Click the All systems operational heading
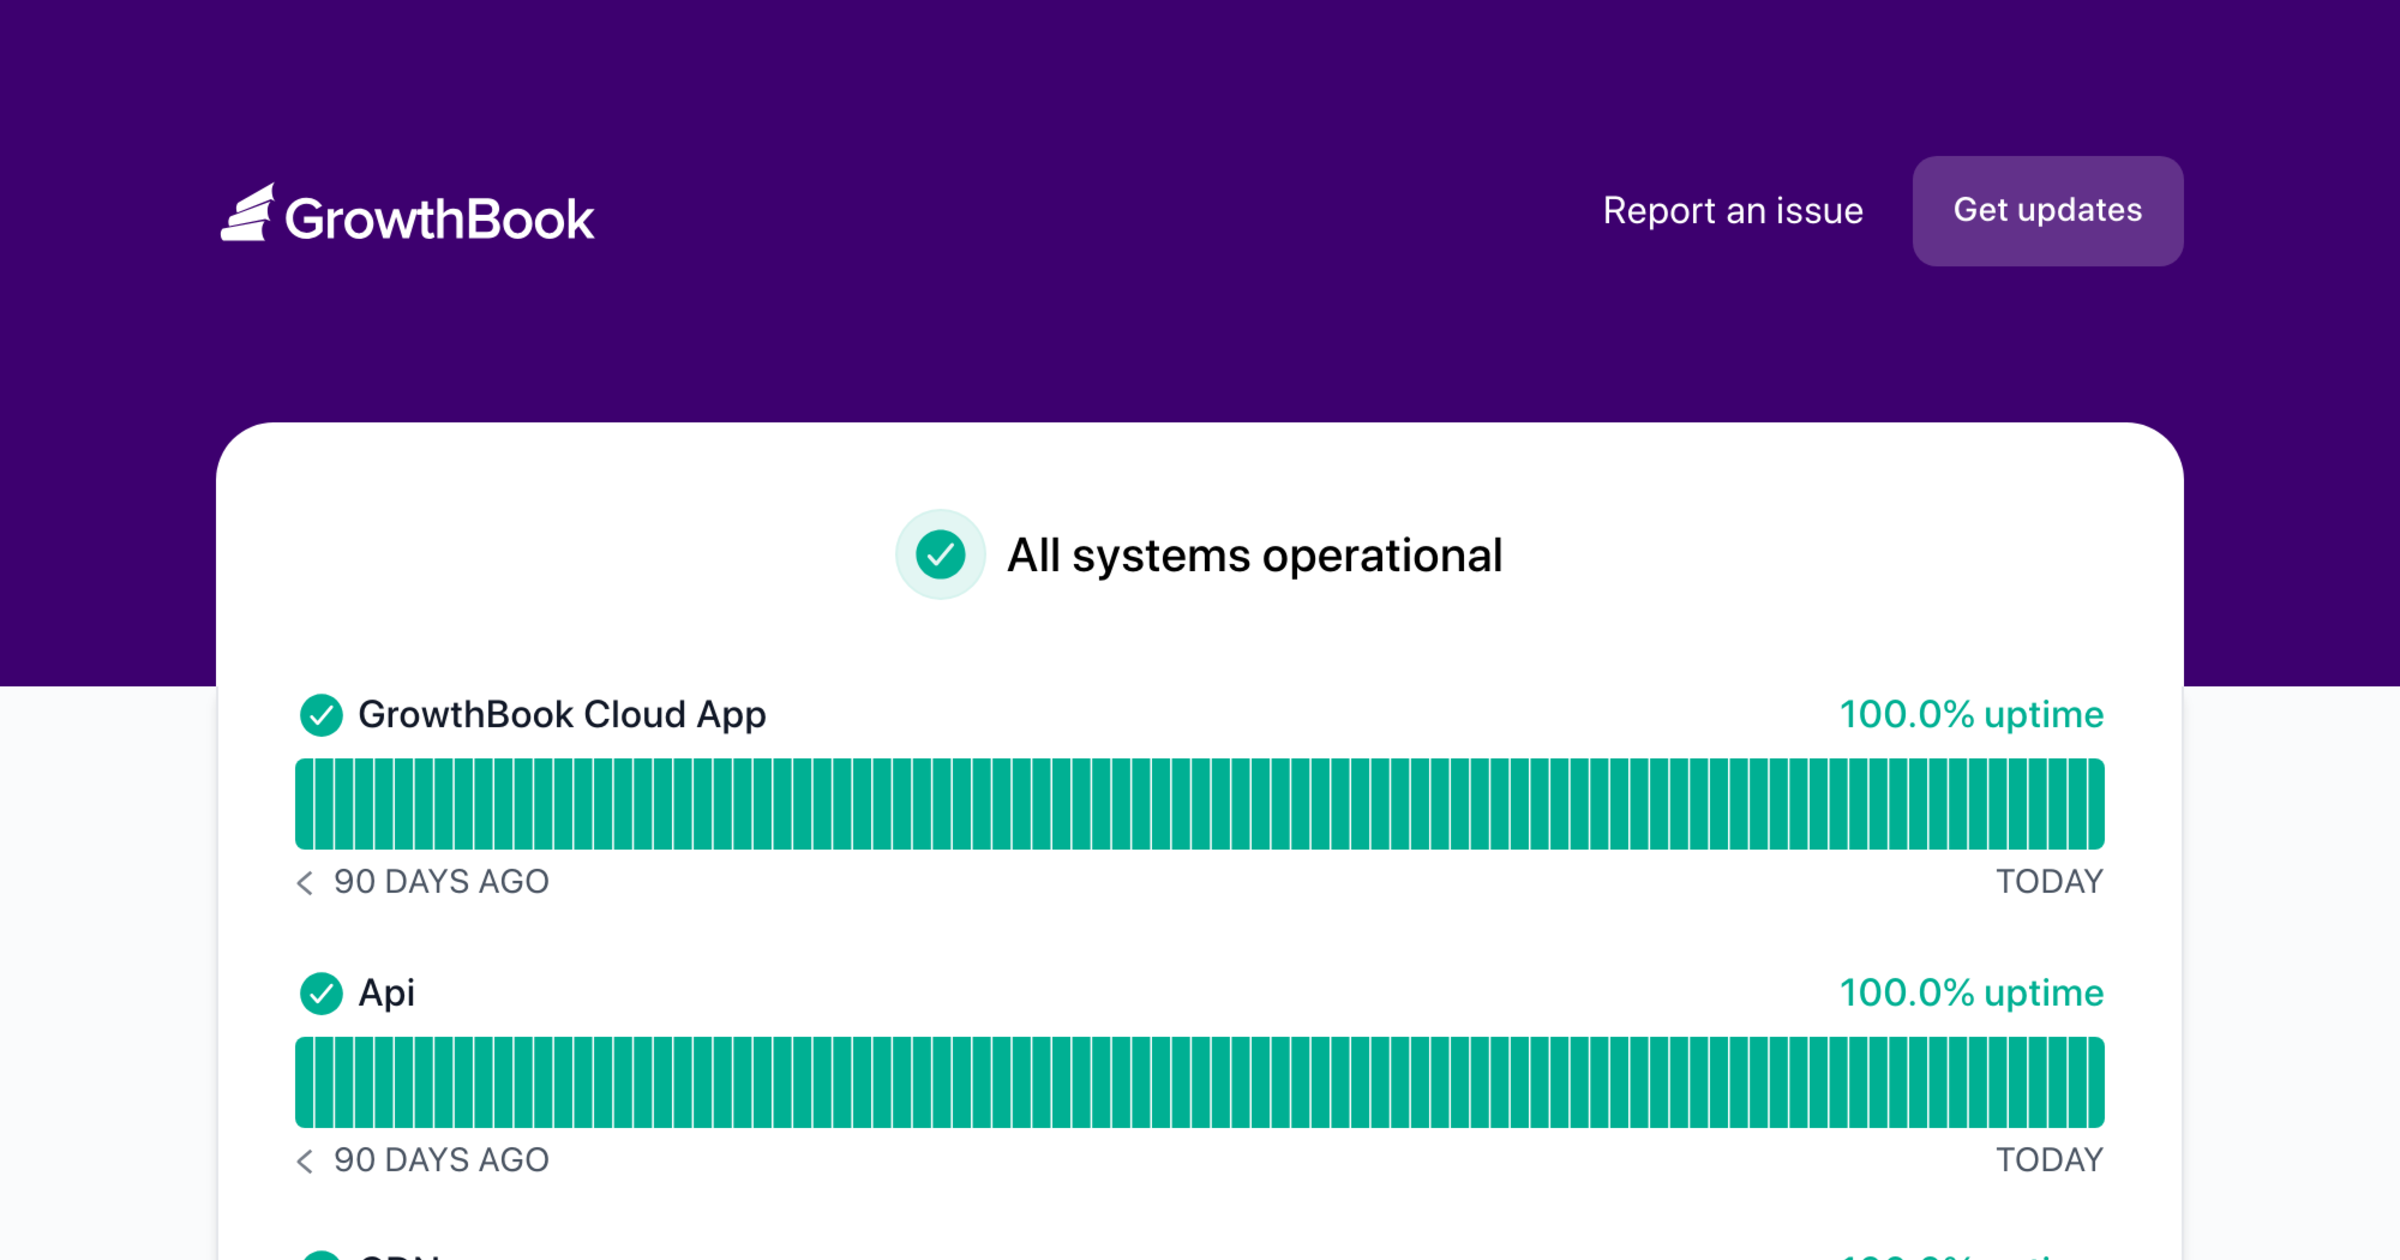Image resolution: width=2400 pixels, height=1260 pixels. [x=1254, y=555]
